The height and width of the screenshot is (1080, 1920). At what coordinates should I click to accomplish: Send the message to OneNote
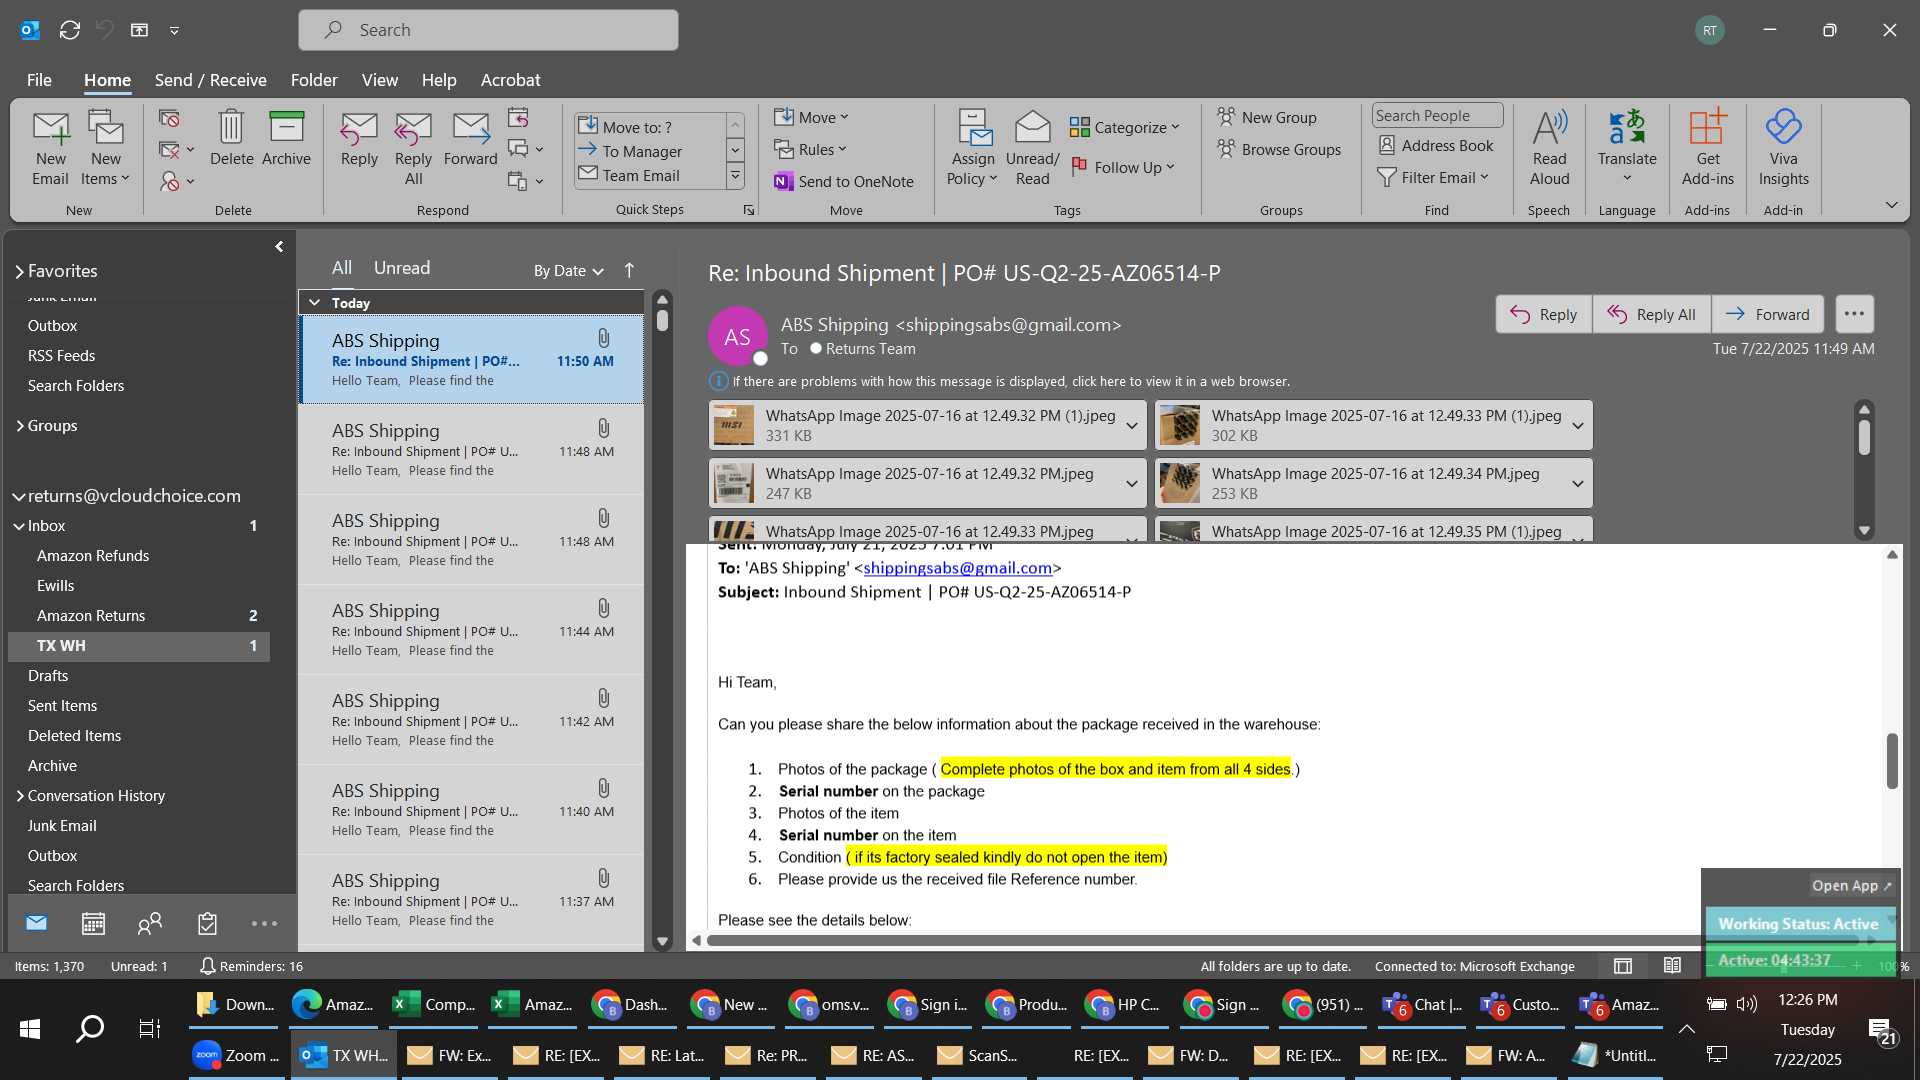coord(844,181)
